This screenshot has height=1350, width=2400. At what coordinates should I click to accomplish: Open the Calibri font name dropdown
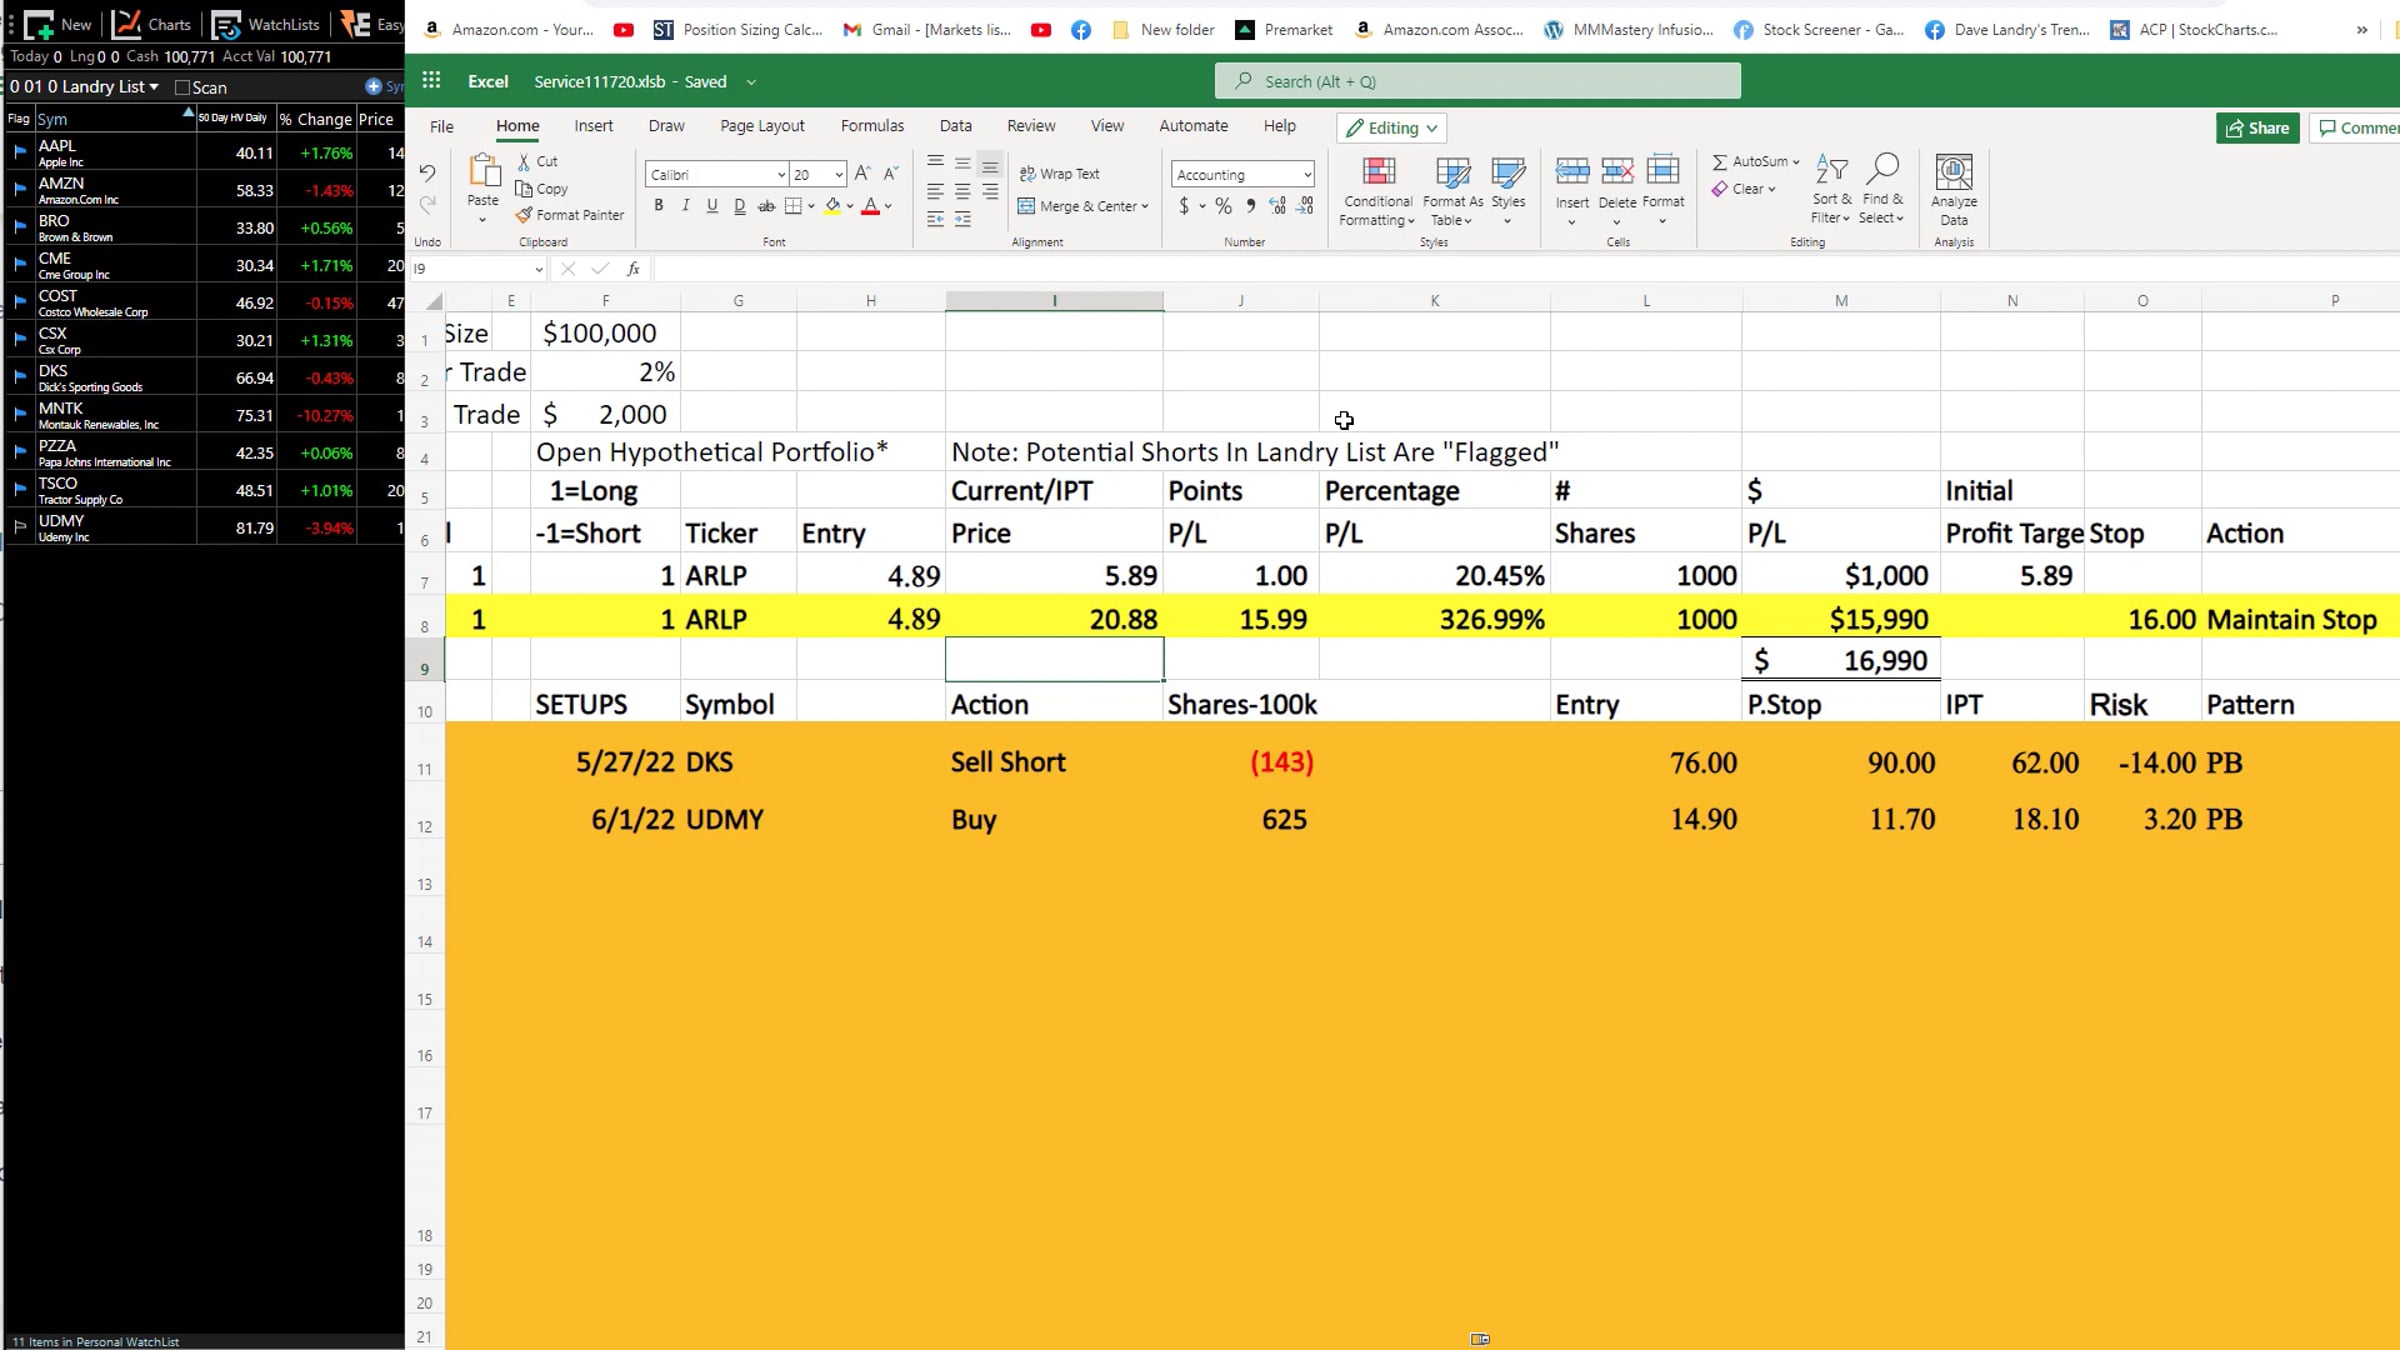click(x=781, y=175)
